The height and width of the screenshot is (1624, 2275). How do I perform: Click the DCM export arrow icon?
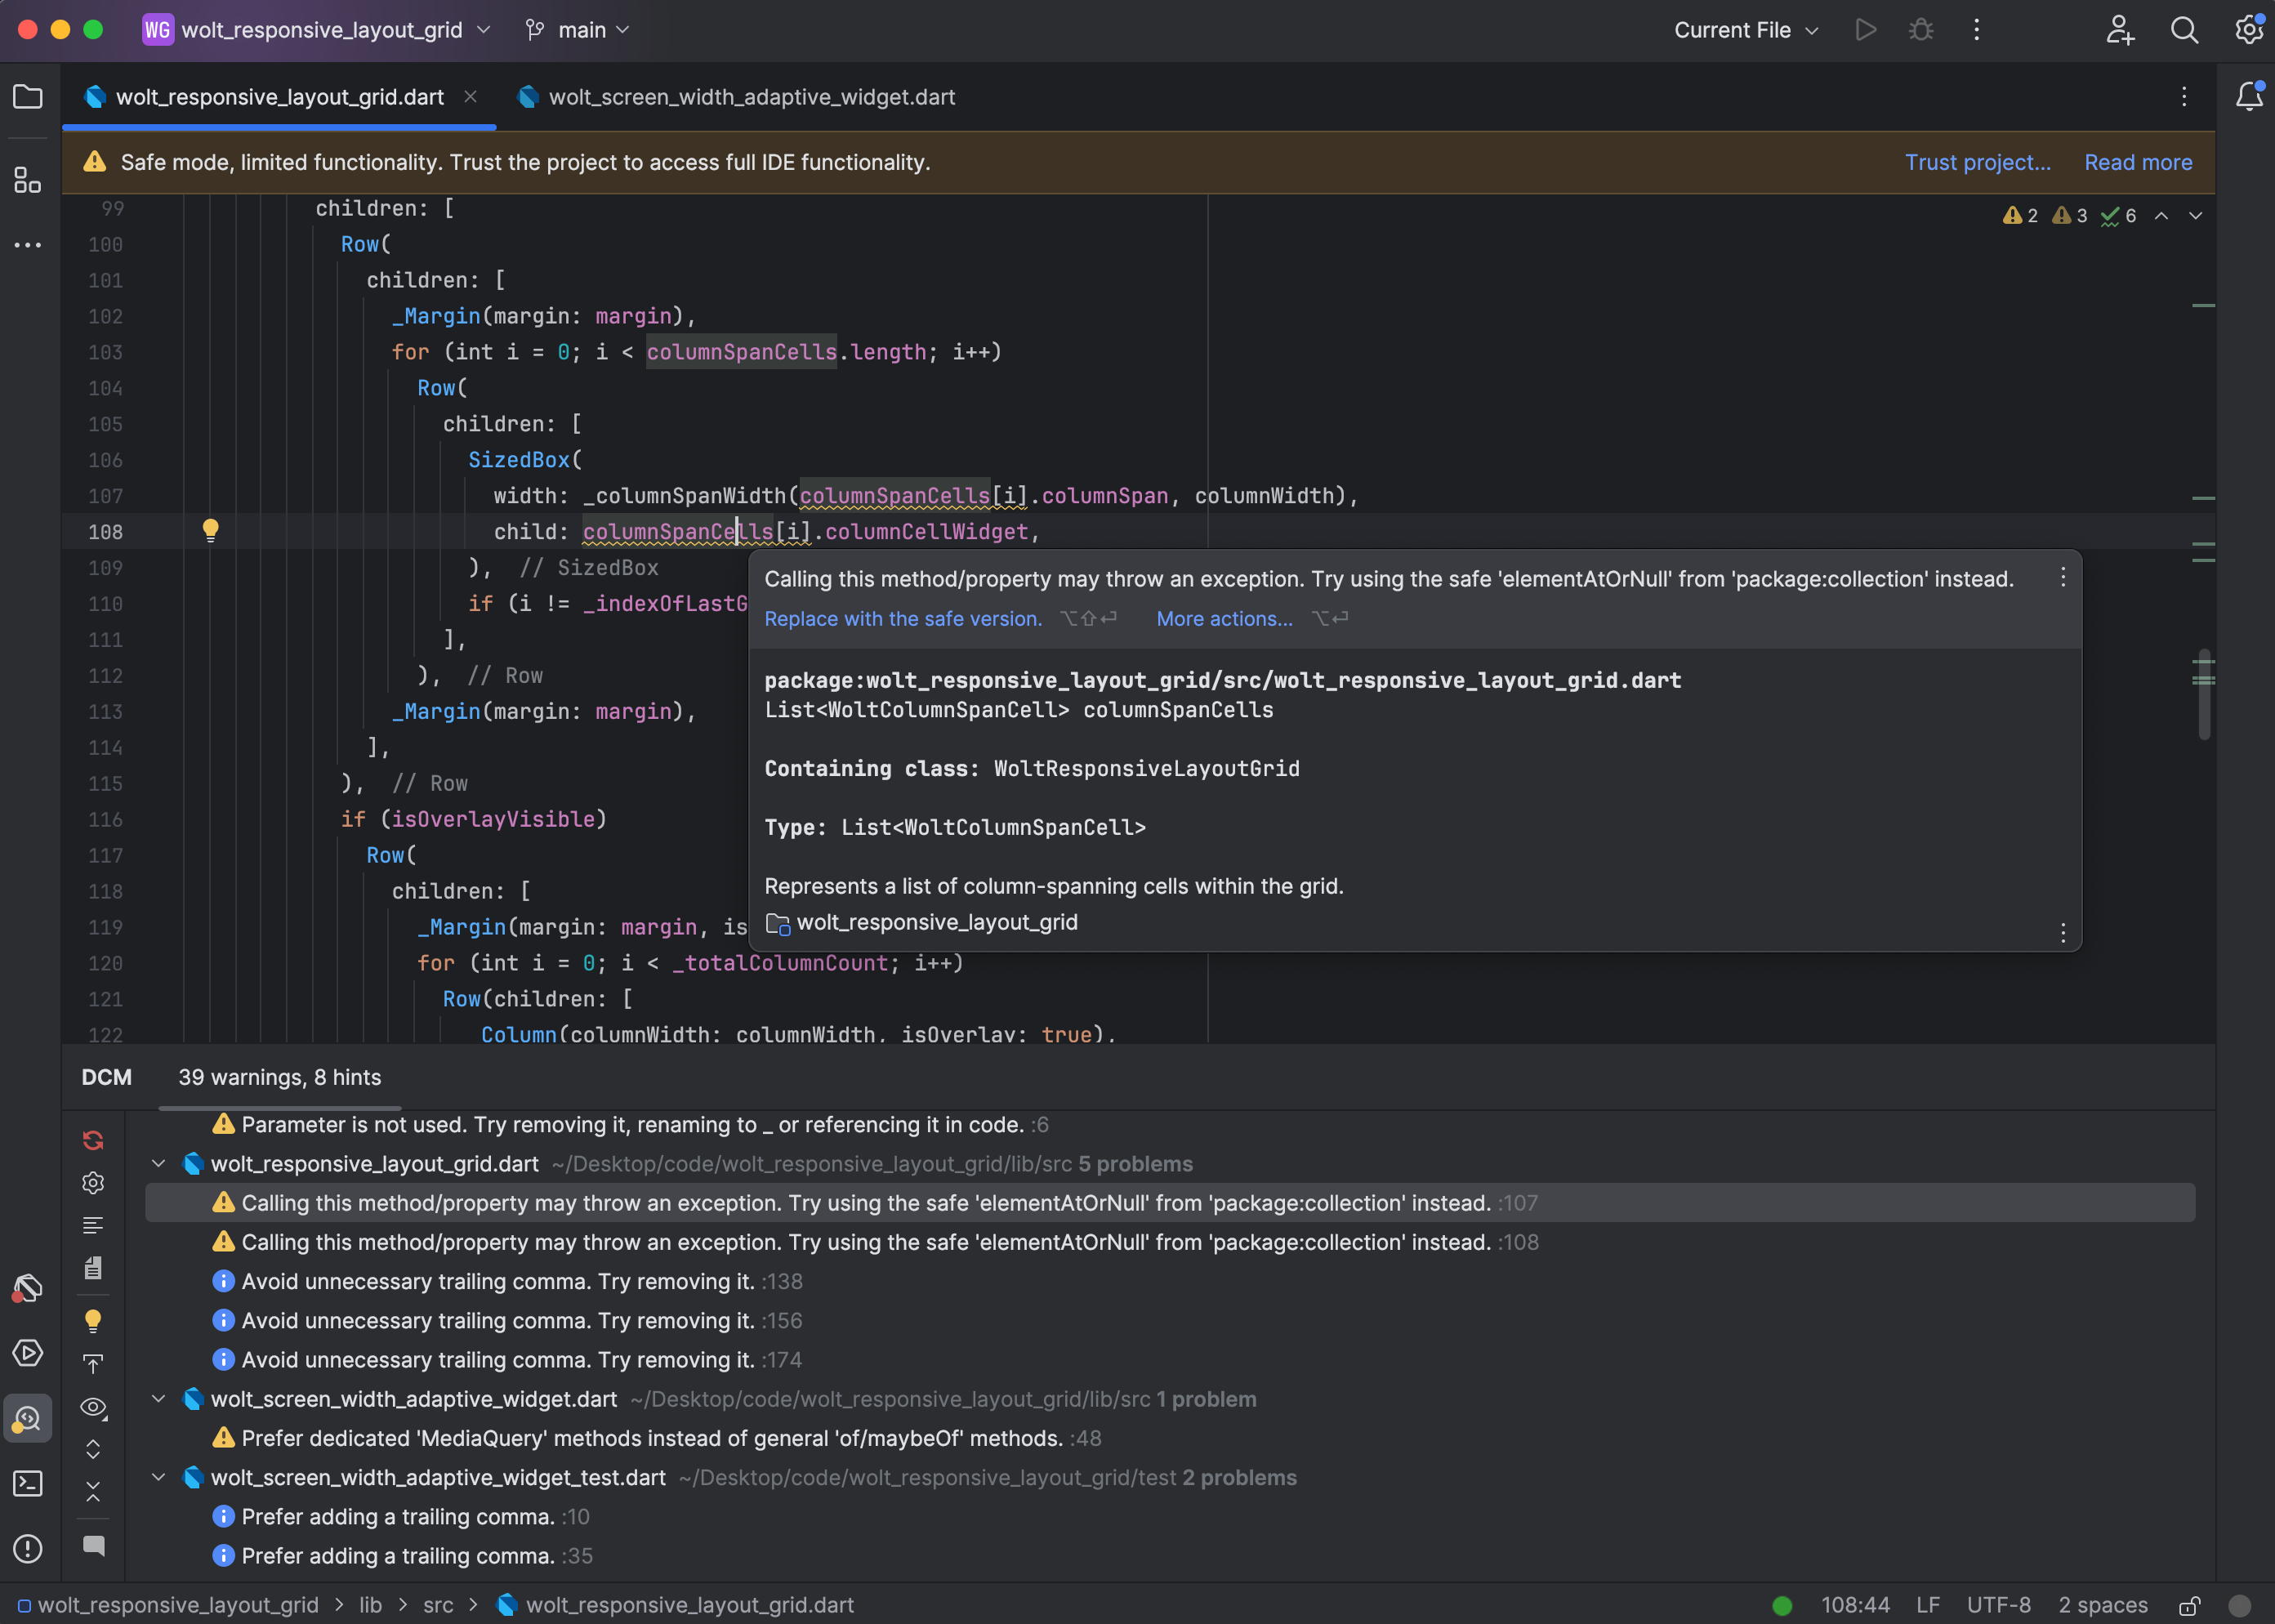pos(93,1364)
